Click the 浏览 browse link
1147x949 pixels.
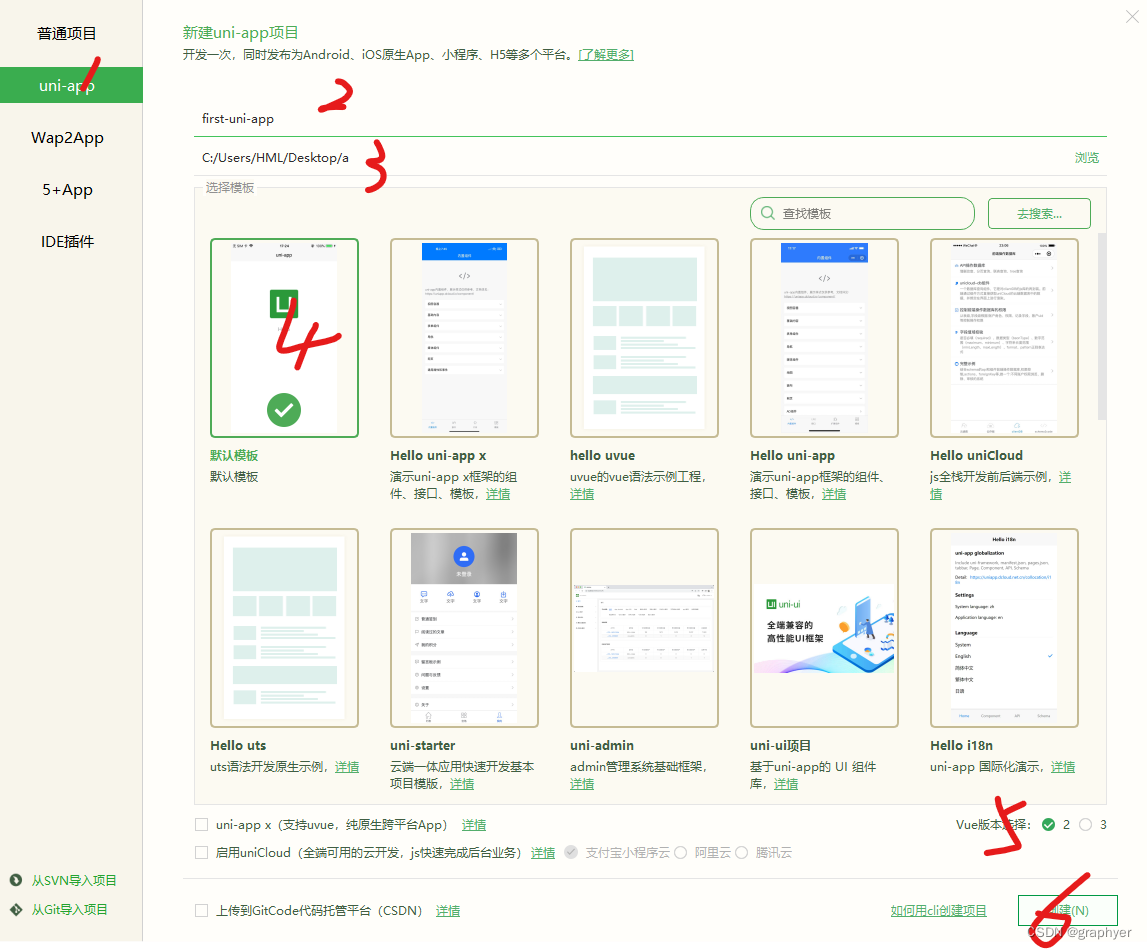[x=1086, y=158]
